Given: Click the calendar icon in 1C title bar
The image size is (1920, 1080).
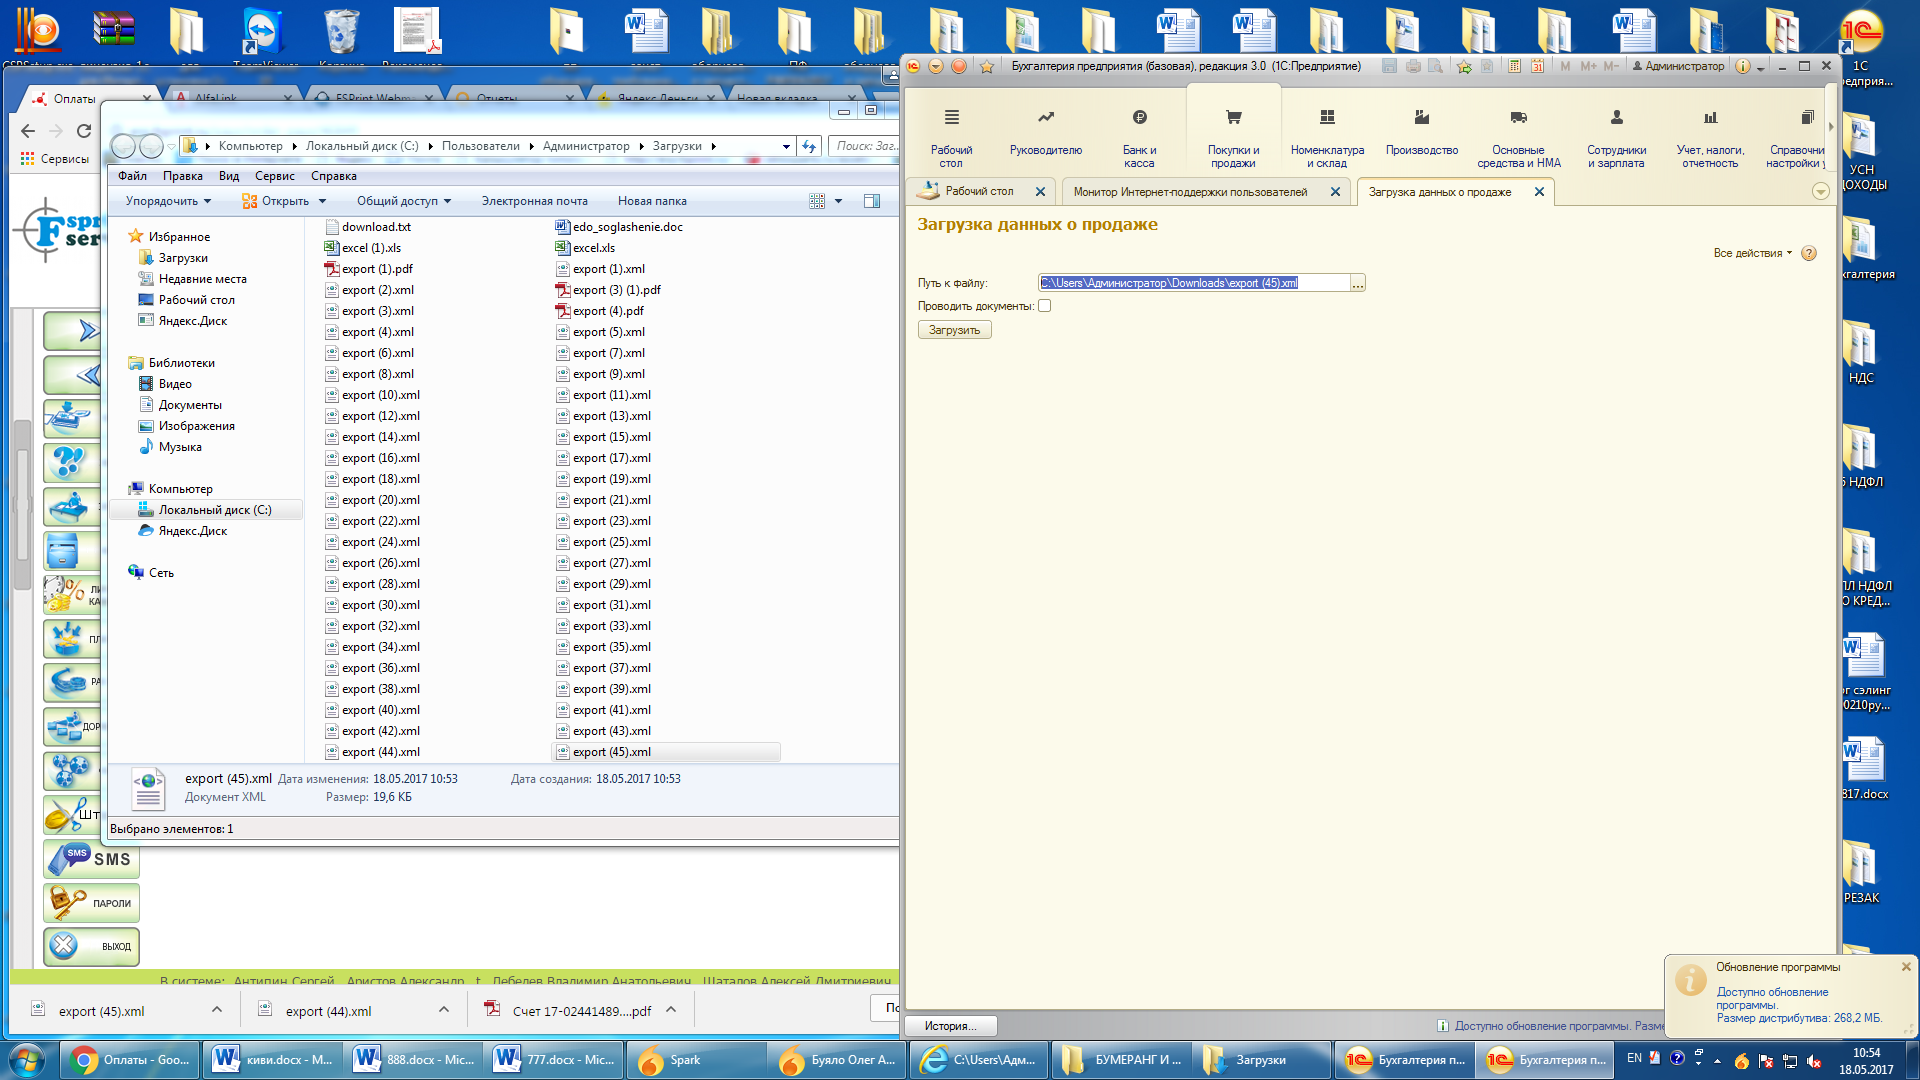Looking at the screenshot, I should coord(1537,66).
